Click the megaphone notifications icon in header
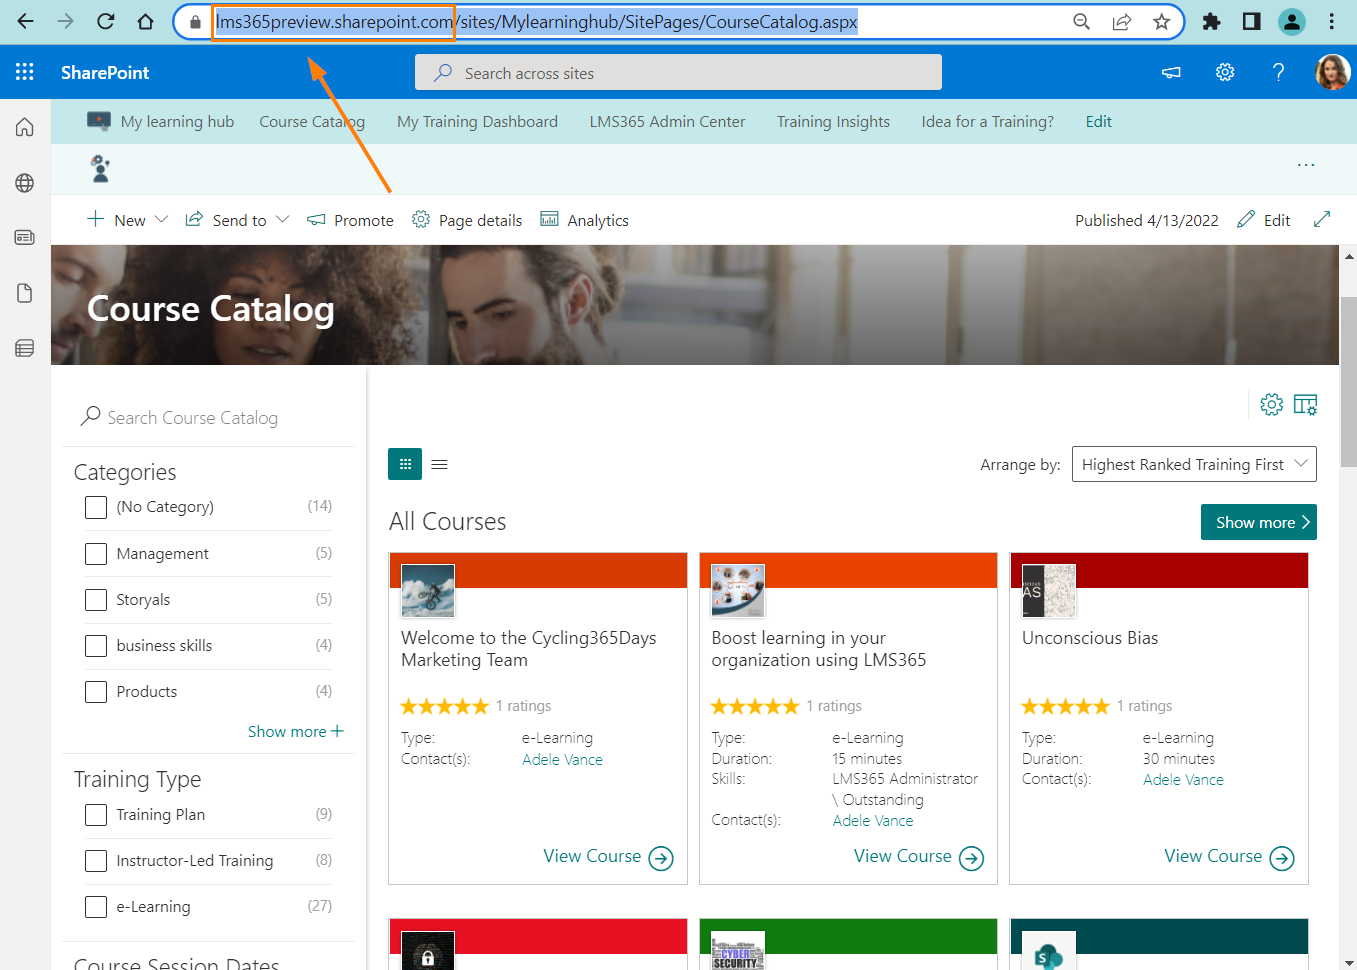 click(1171, 72)
